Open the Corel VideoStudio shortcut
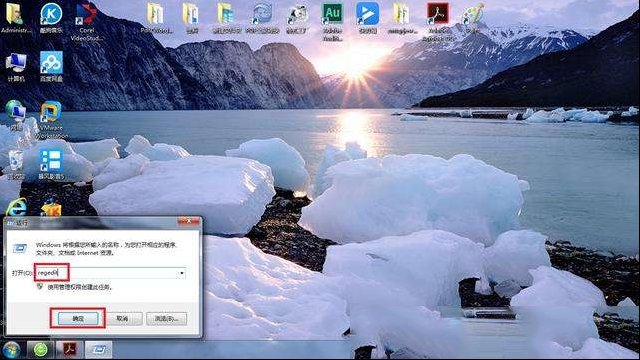The image size is (640, 360). coord(87,22)
